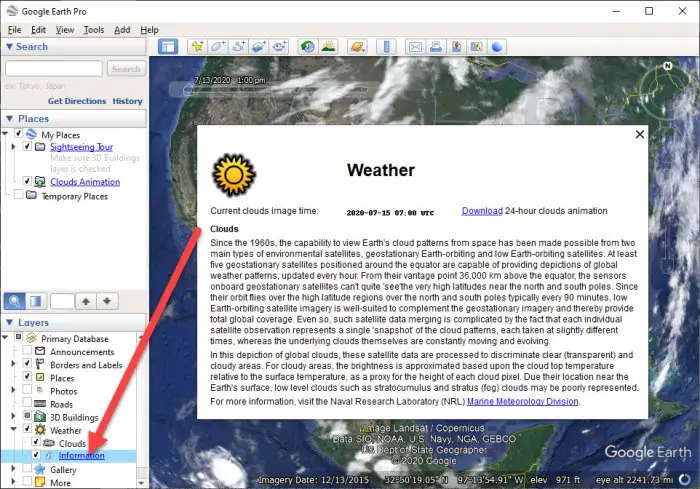This screenshot has height=489, width=700.
Task: Expand the Gallery layer node
Action: tap(13, 468)
